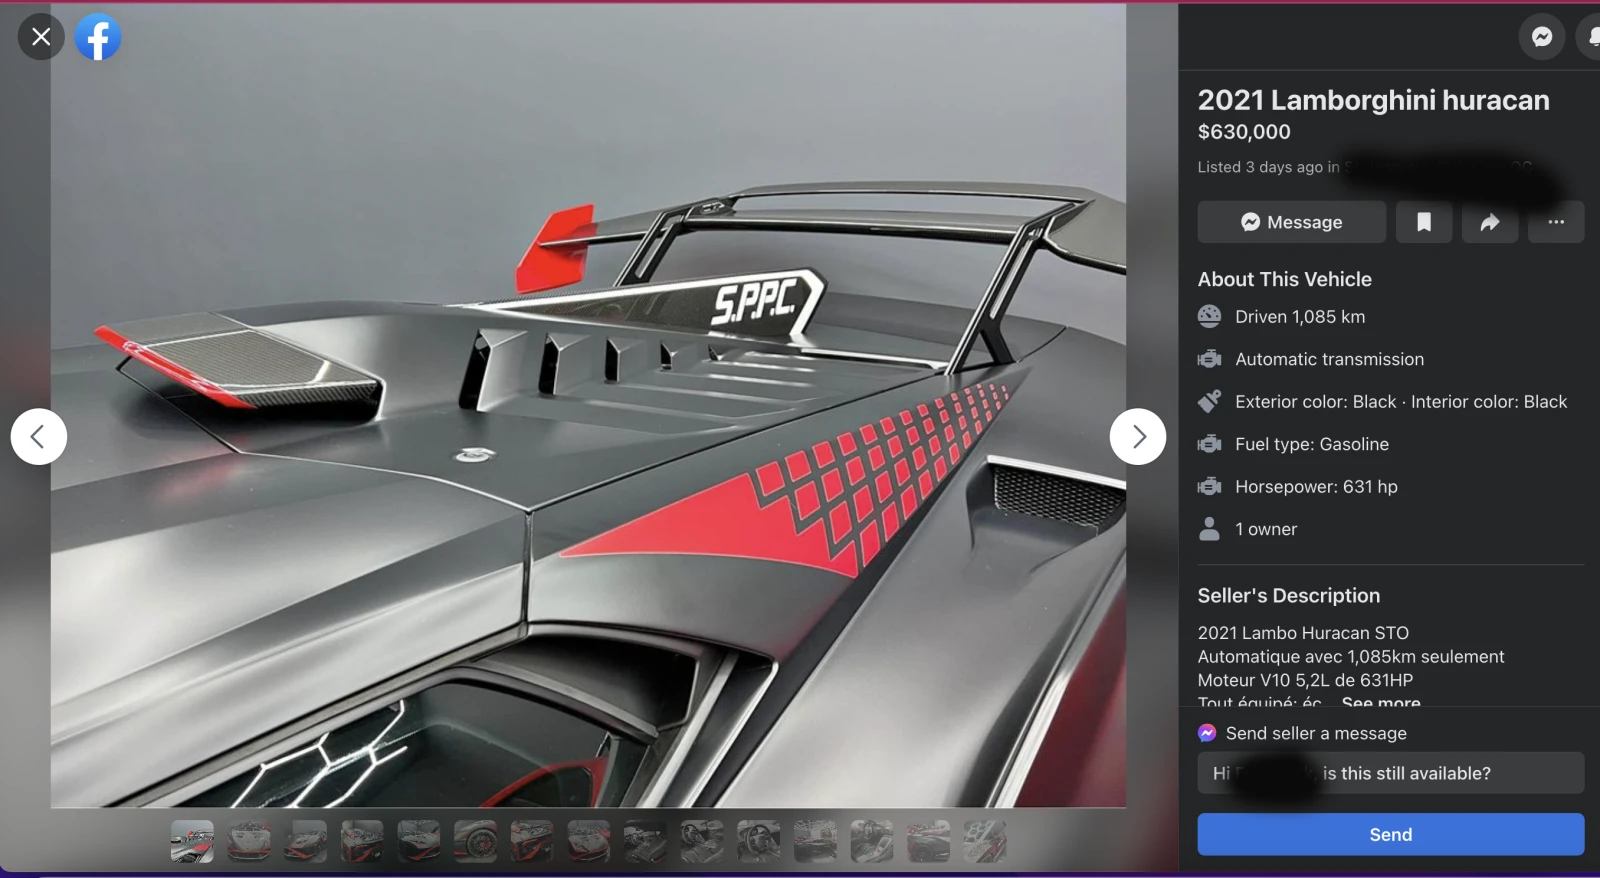The height and width of the screenshot is (878, 1600).
Task: Select the second thumbnail showing car front
Action: [249, 841]
